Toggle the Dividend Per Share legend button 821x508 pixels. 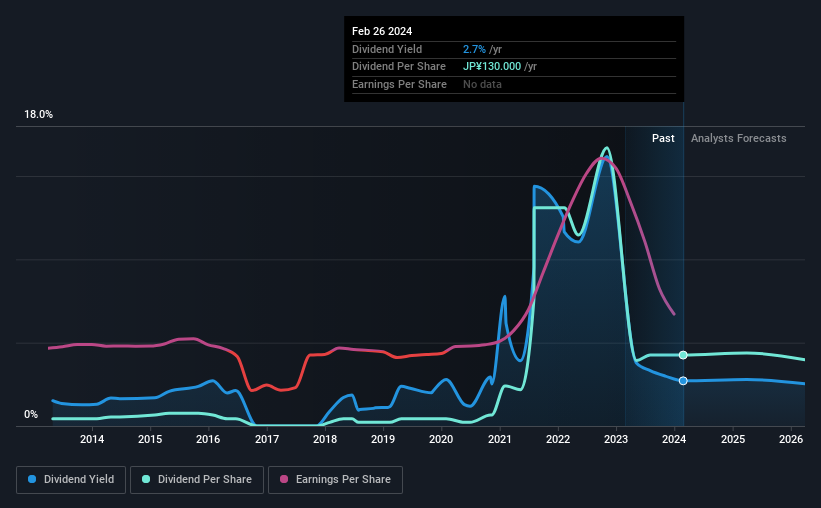click(197, 480)
